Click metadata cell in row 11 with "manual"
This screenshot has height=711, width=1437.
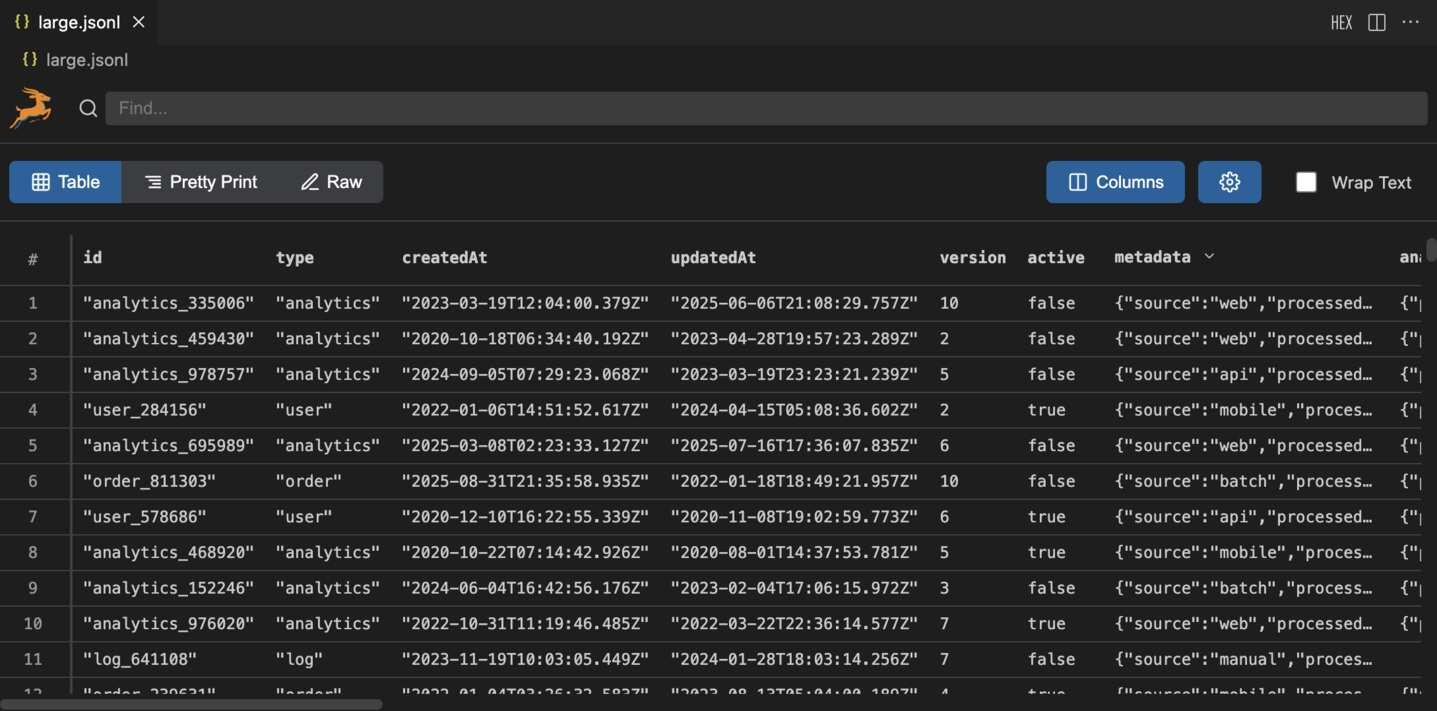point(1243,659)
